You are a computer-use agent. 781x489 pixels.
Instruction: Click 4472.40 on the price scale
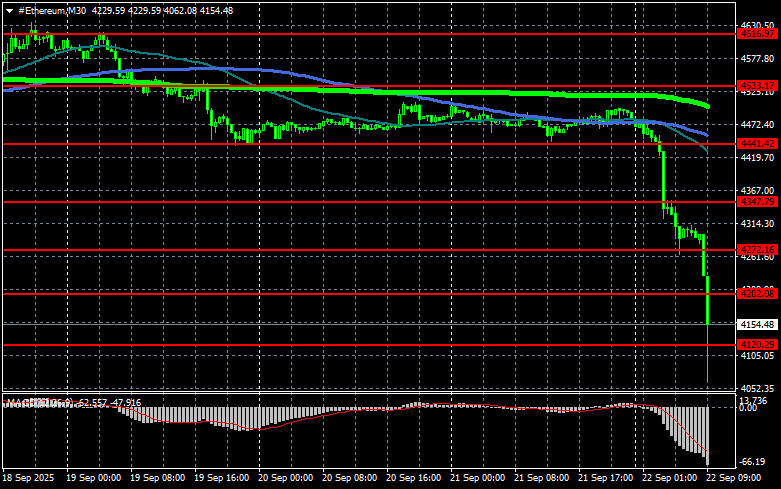757,124
